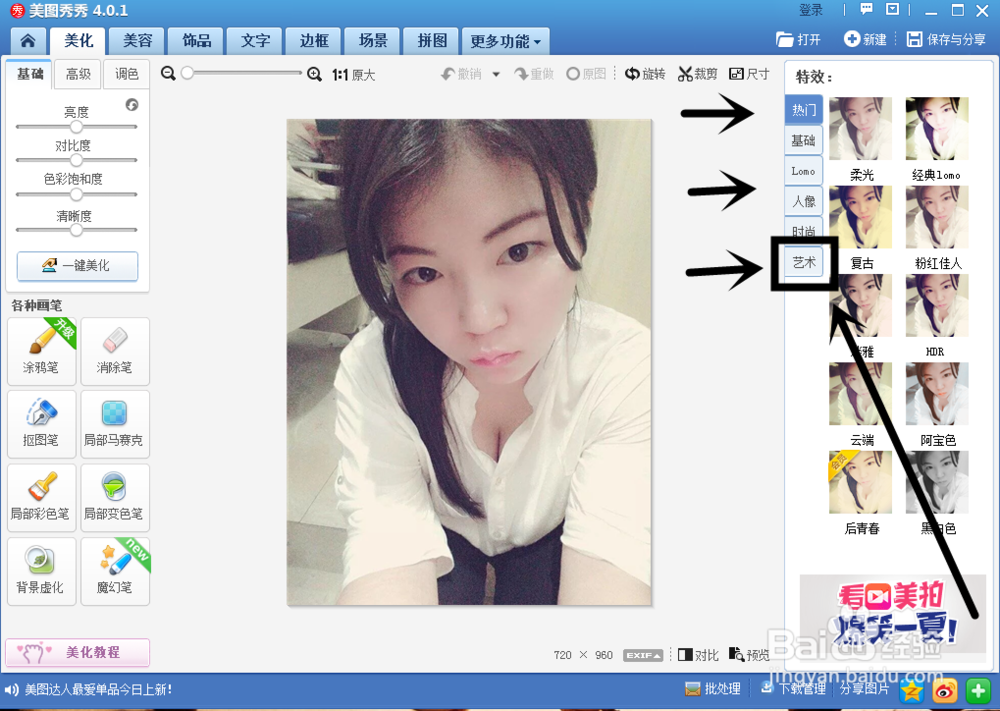Apply 一键美化 one-click beautify
Screen dimensions: 1000x711
coord(77,266)
